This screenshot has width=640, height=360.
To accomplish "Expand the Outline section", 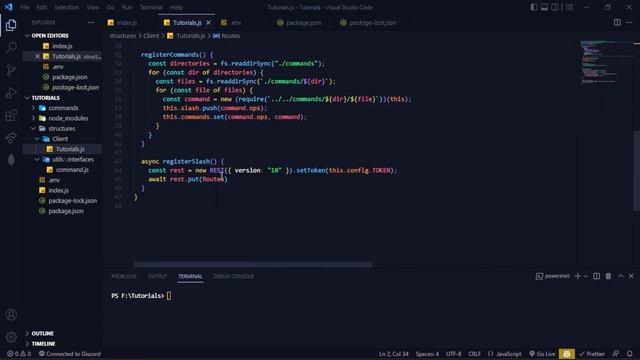I will click(x=42, y=333).
